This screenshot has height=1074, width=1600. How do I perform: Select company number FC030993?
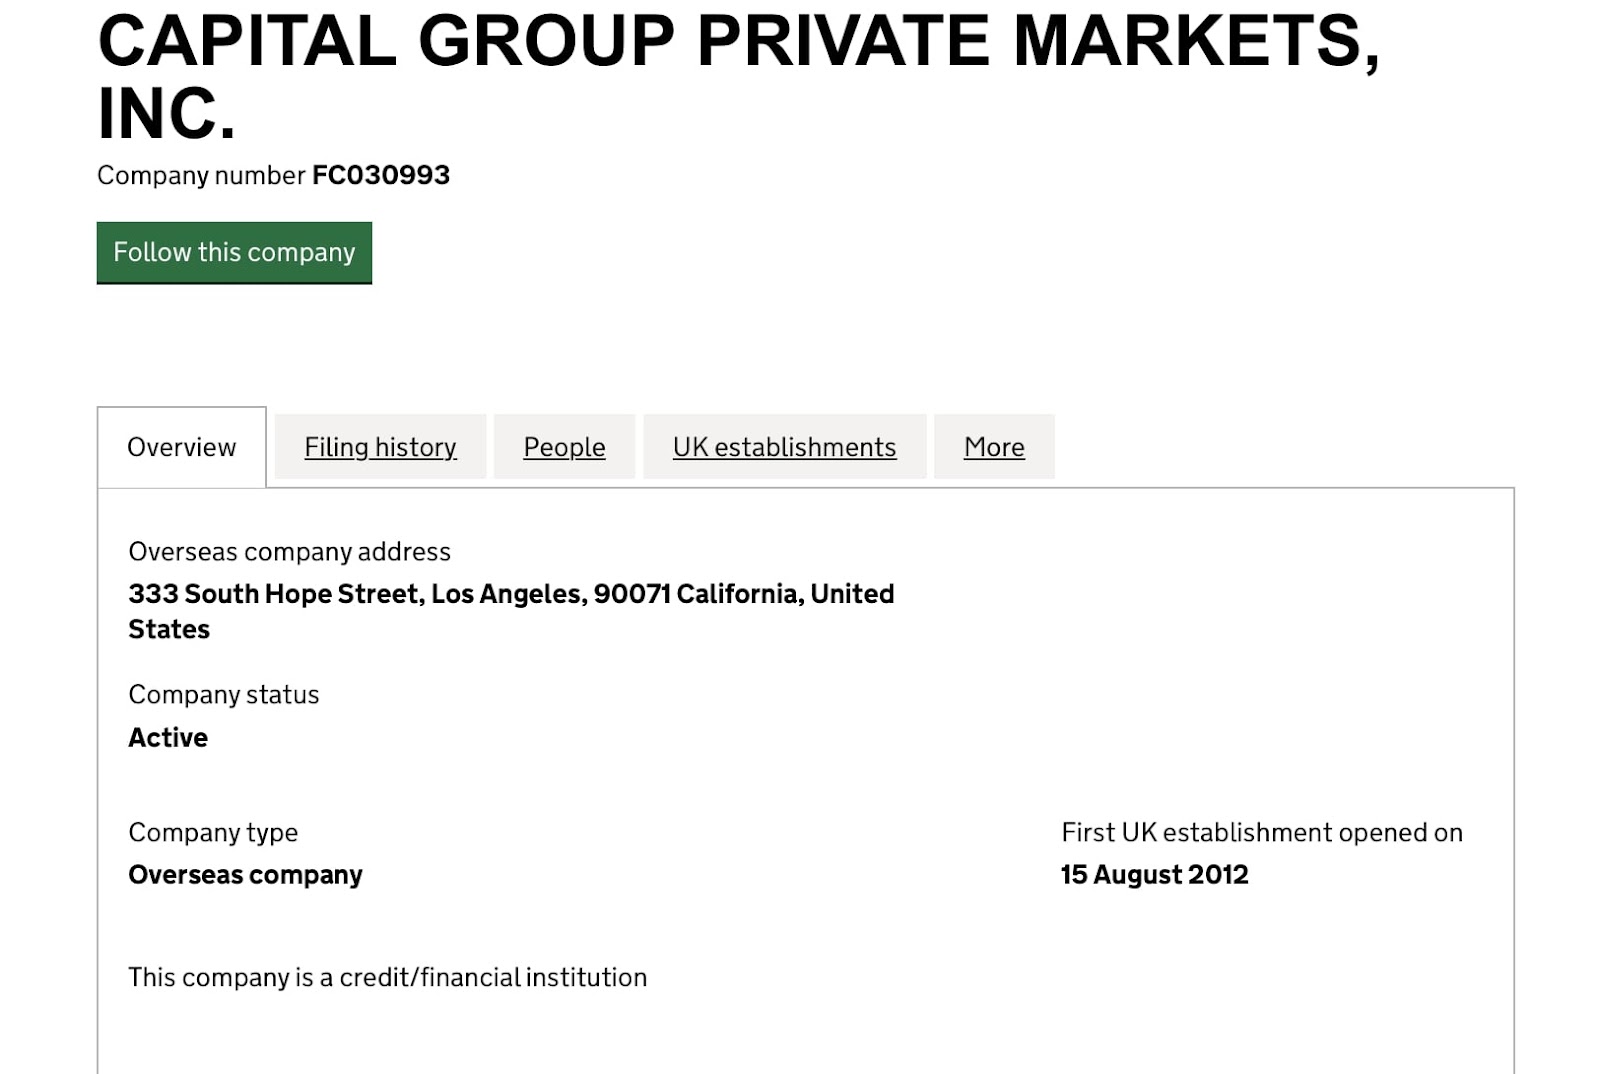pos(381,175)
